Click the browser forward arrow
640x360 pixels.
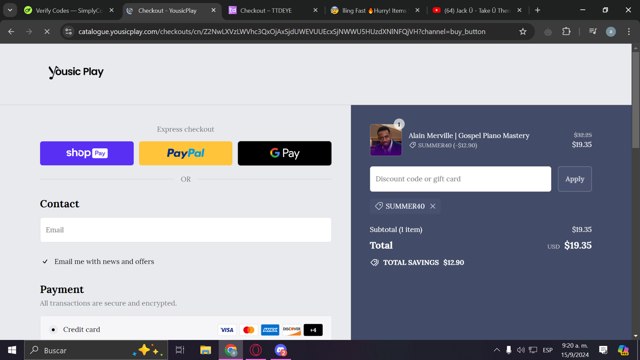point(29,31)
